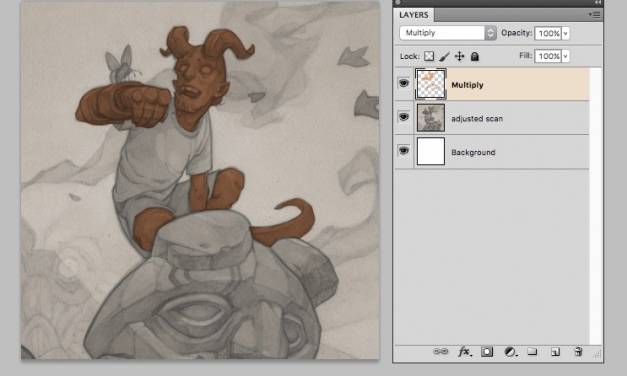
Task: Create a new layer group folder
Action: tap(532, 351)
